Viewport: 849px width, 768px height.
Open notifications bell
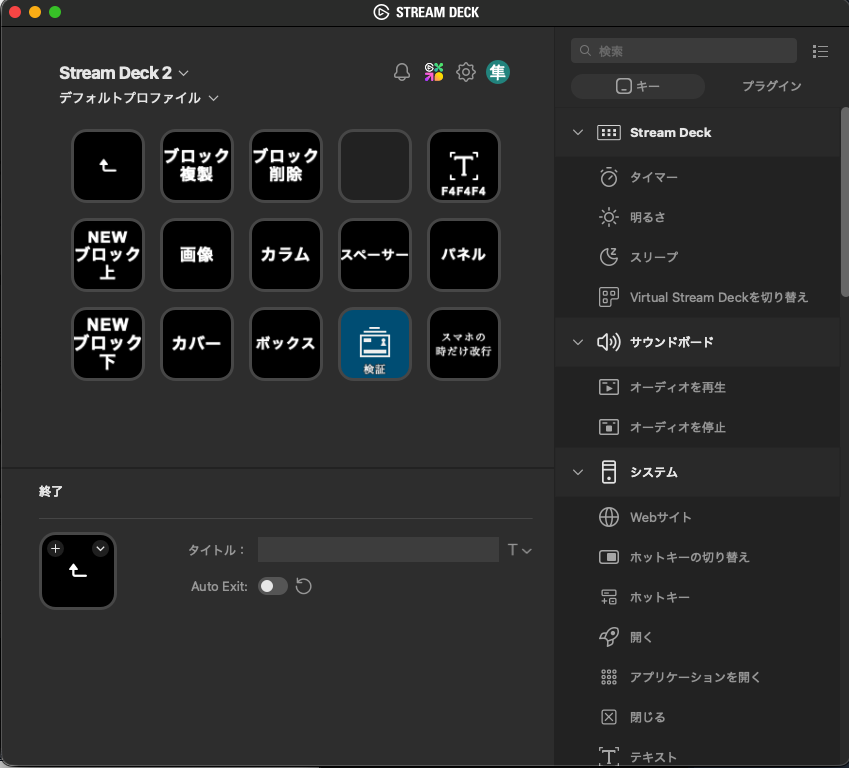(x=402, y=72)
